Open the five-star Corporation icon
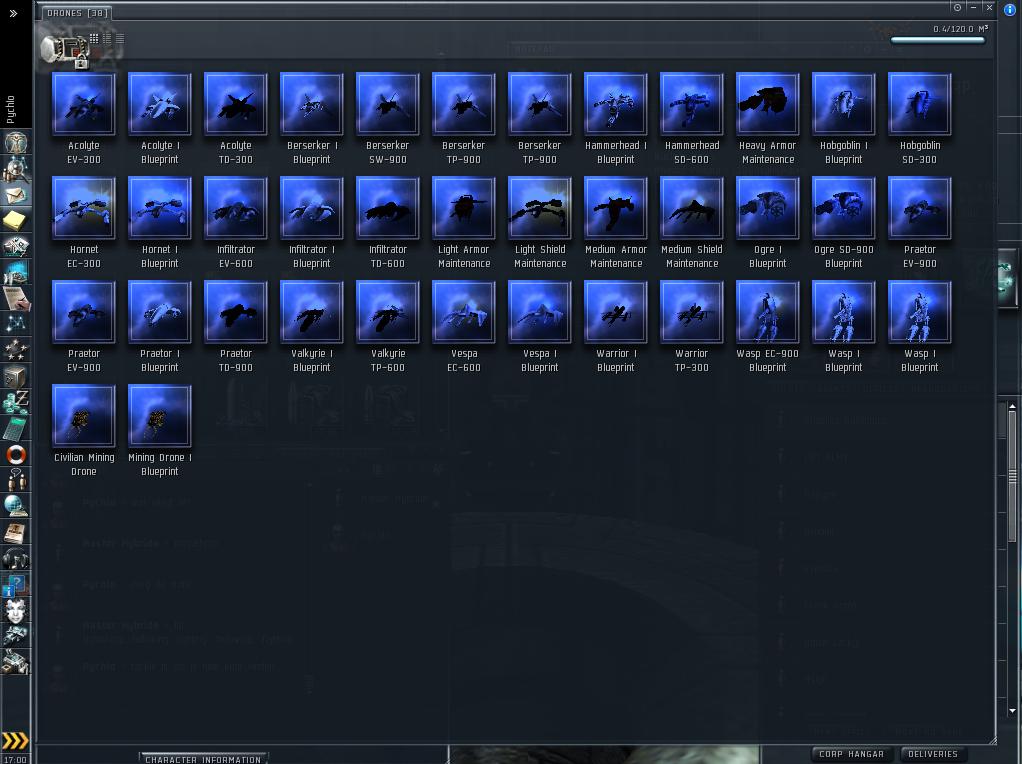This screenshot has height=764, width=1022. tap(16, 350)
